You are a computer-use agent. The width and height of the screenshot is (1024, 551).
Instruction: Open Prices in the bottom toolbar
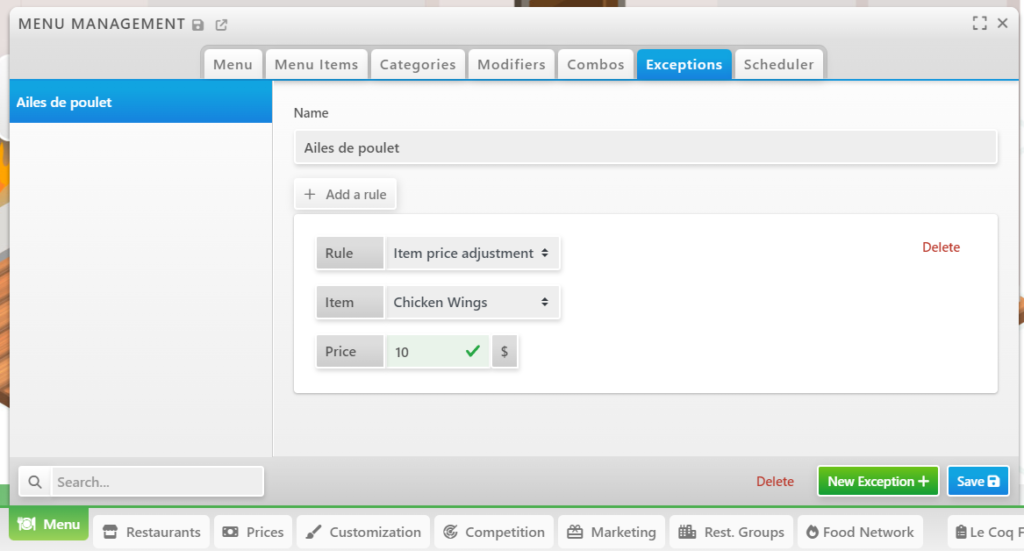click(254, 532)
